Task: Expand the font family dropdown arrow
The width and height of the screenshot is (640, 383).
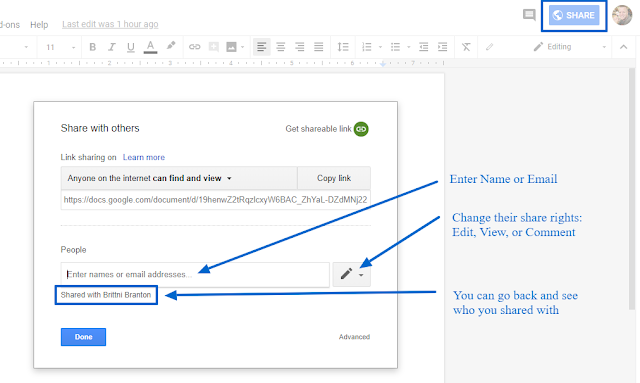Action: [x=26, y=47]
